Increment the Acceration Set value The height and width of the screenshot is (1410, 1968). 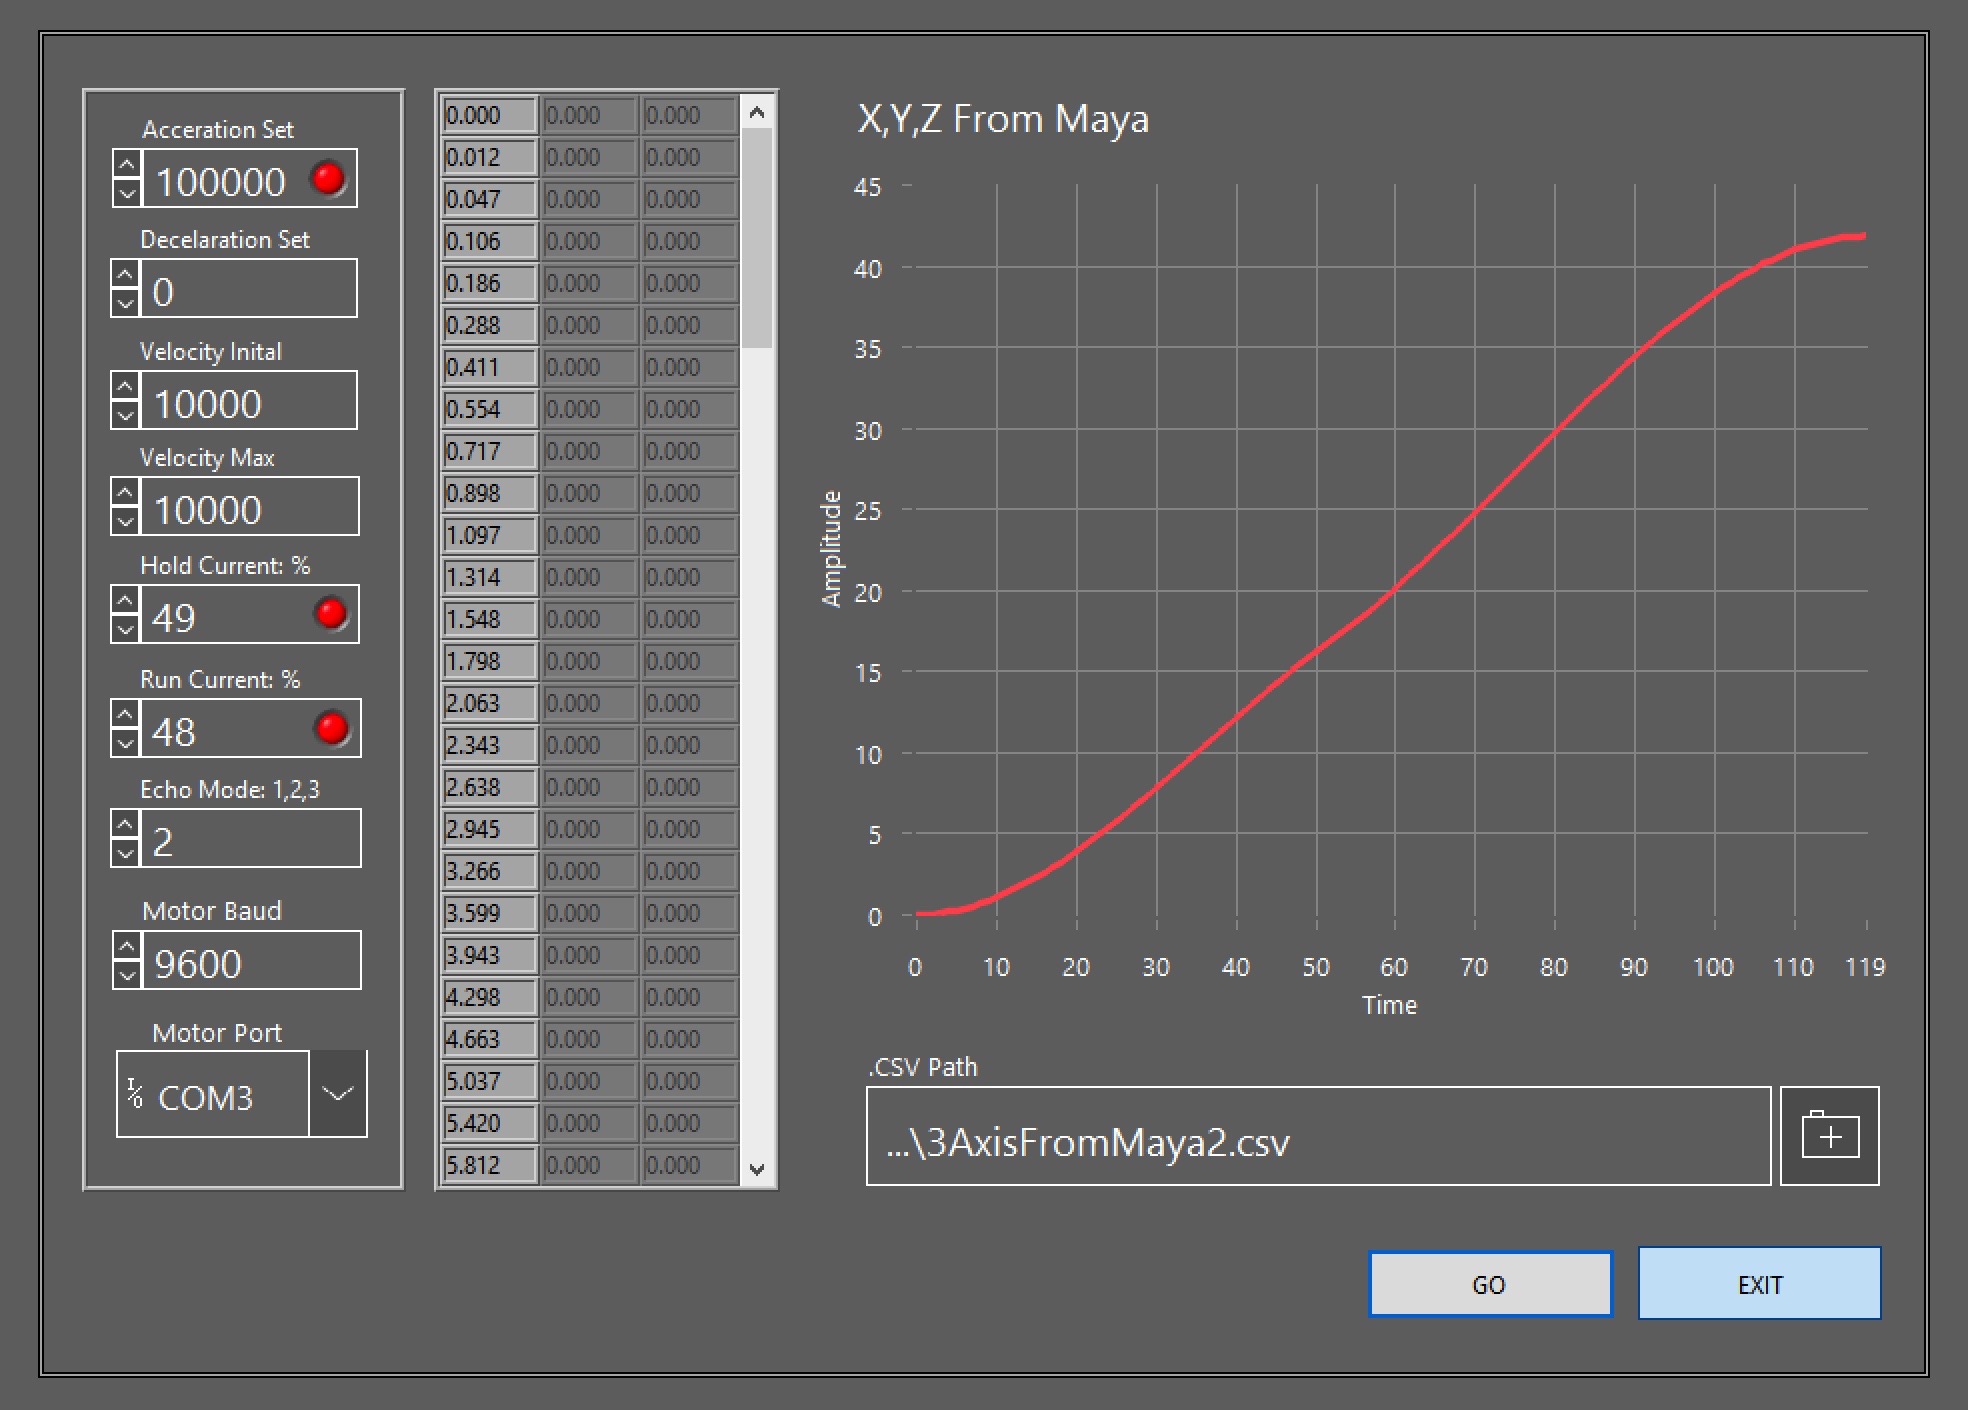126,165
